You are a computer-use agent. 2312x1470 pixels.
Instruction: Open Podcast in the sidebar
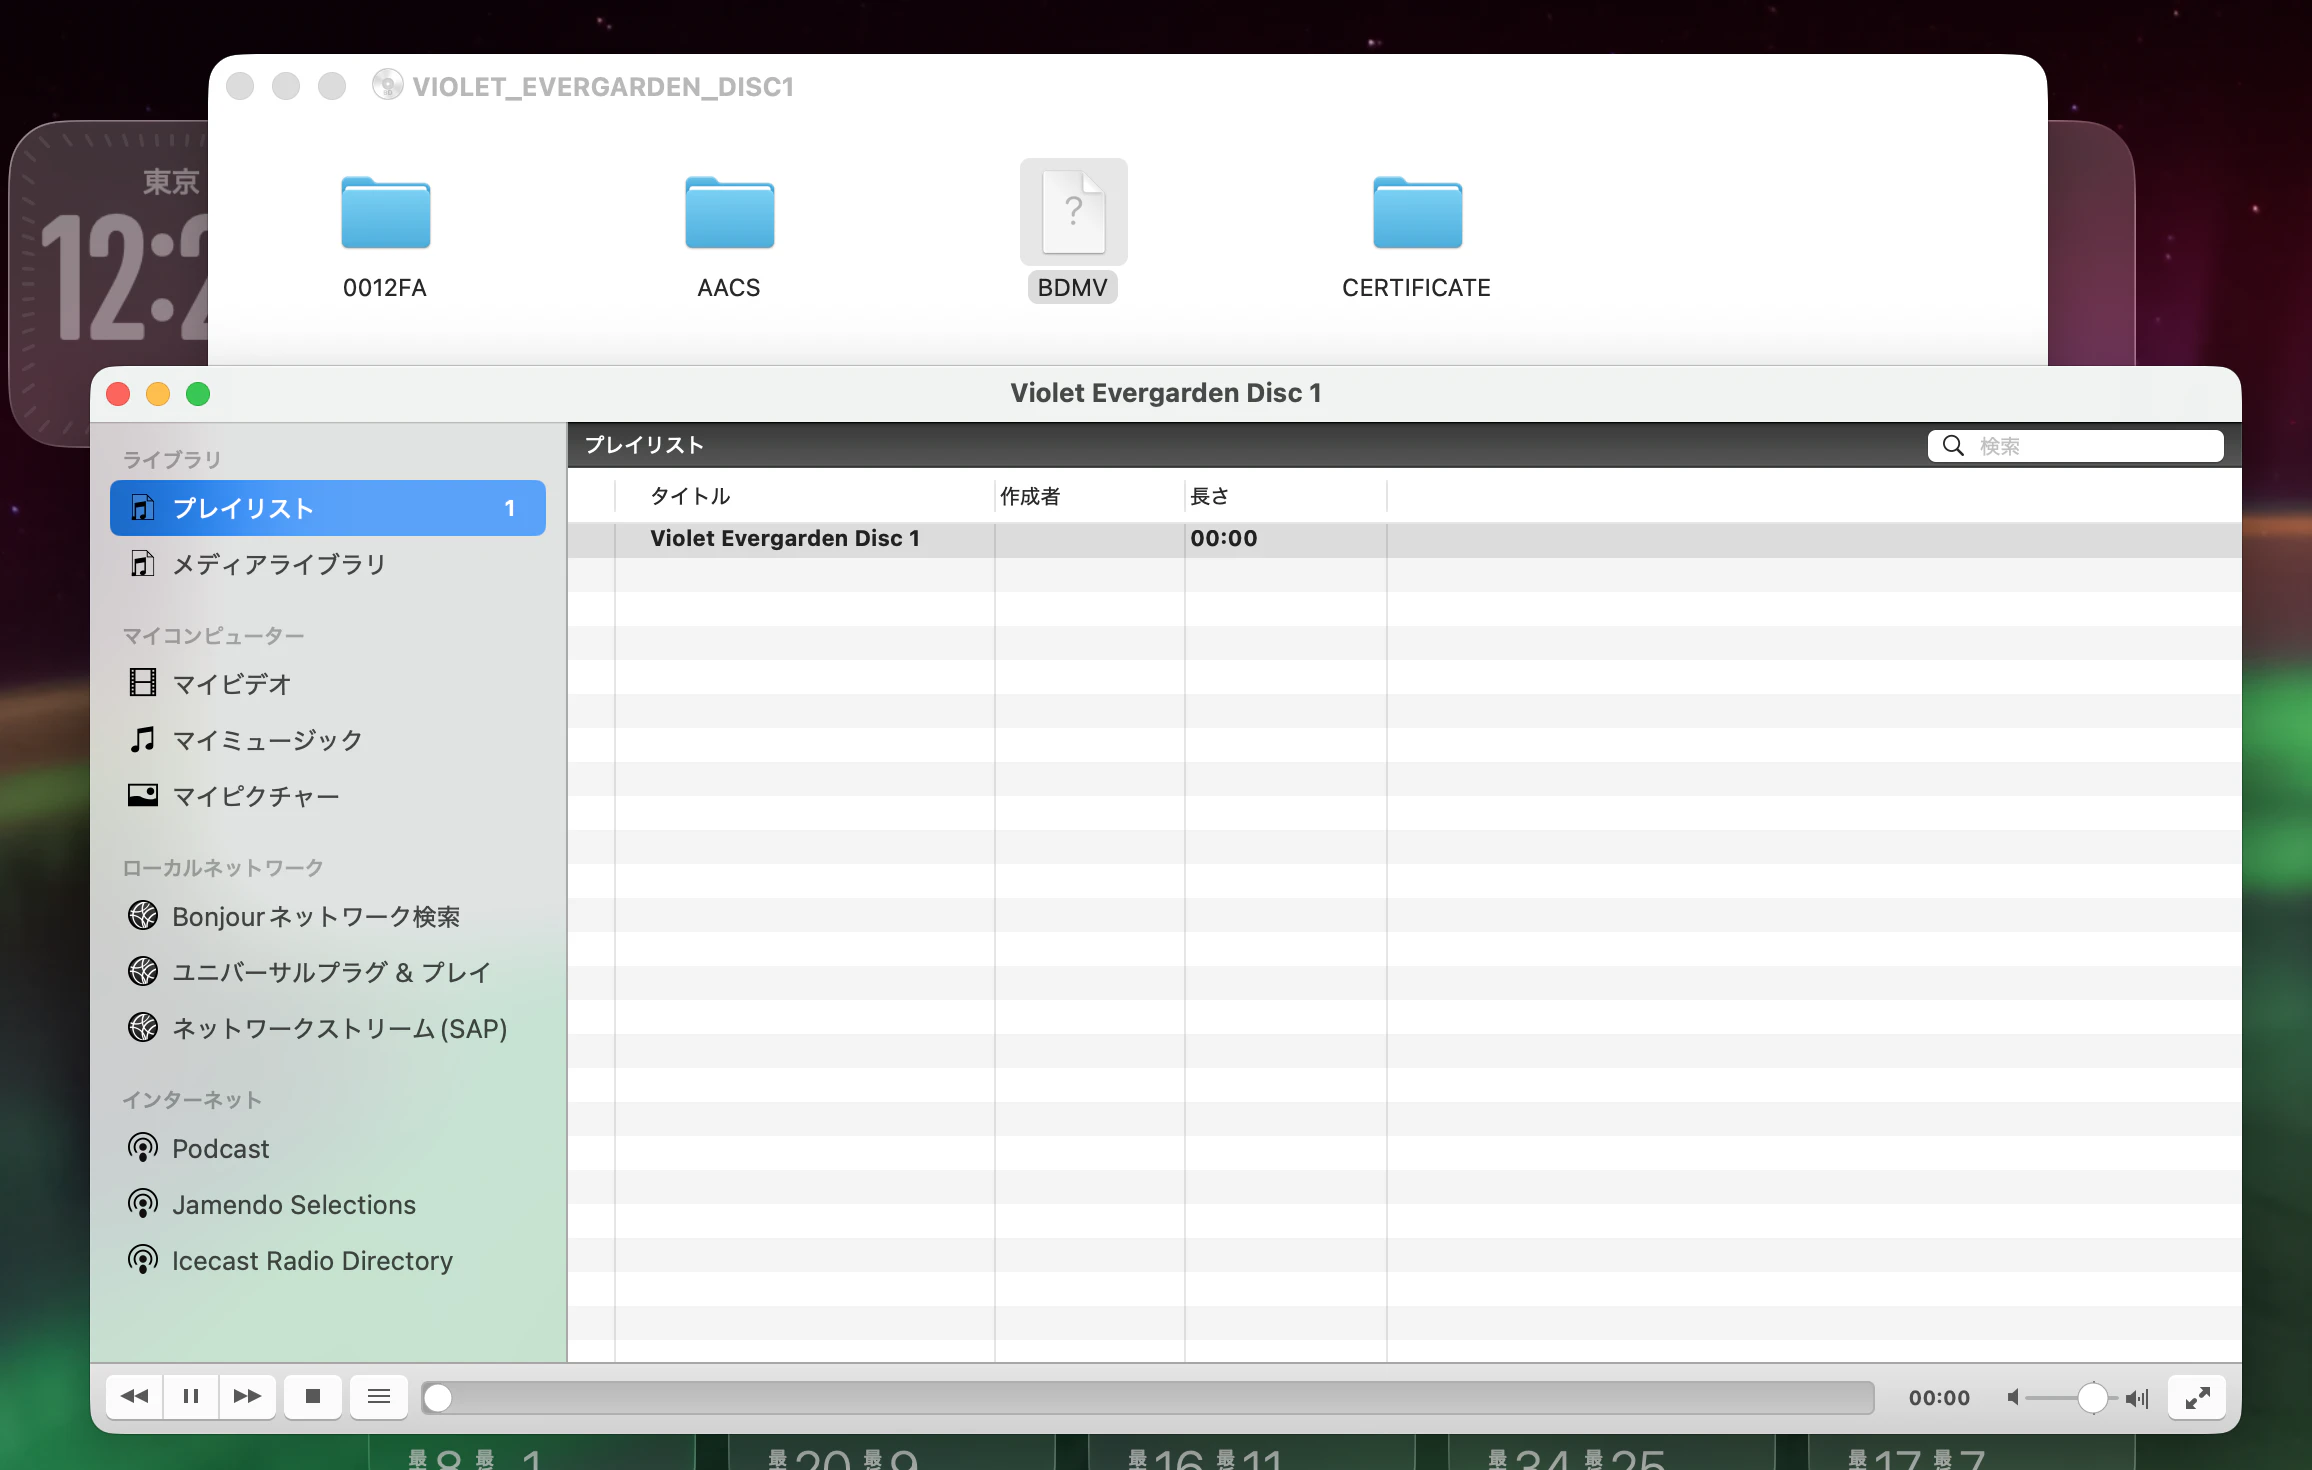[328, 1148]
